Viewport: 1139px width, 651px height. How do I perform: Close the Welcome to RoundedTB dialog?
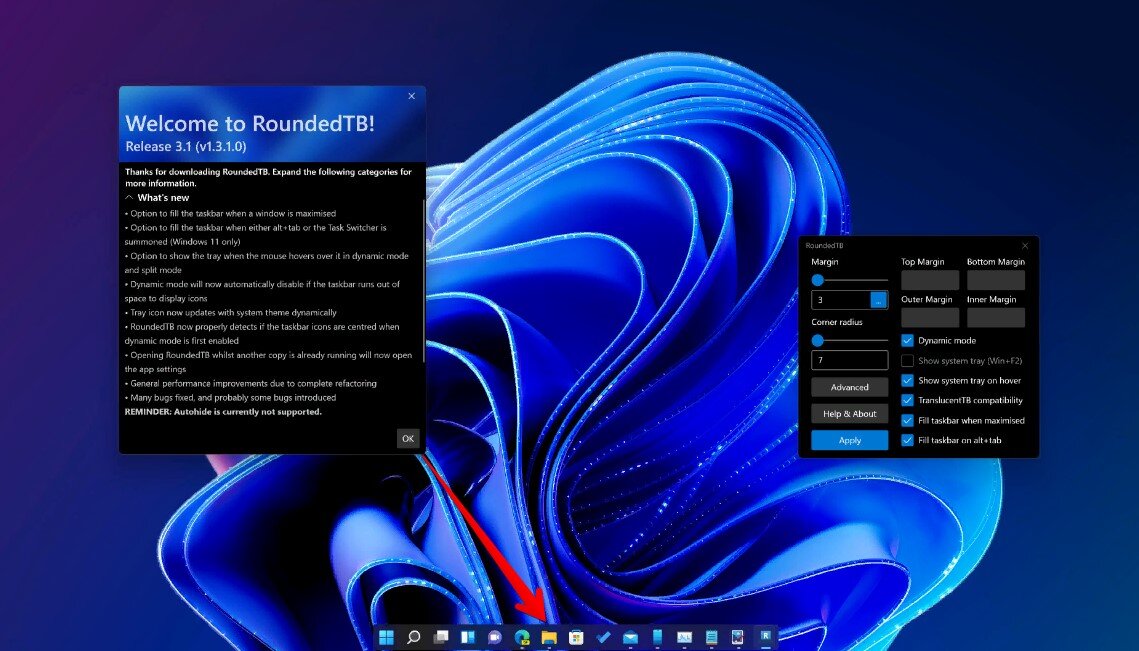pos(412,96)
